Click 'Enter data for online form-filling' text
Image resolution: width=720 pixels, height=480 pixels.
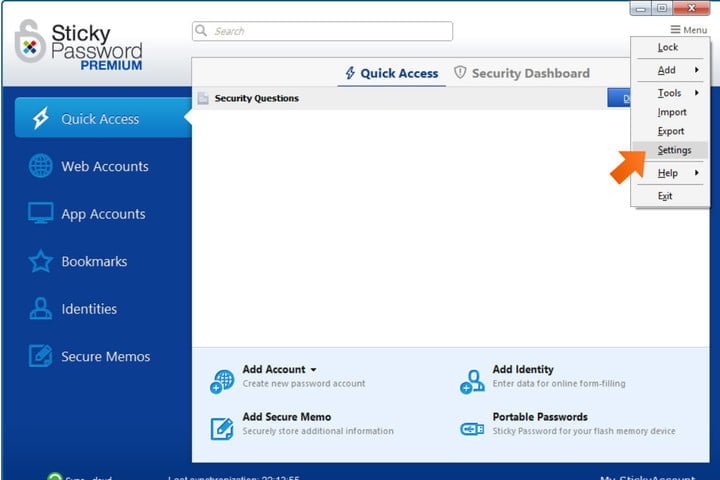click(559, 383)
